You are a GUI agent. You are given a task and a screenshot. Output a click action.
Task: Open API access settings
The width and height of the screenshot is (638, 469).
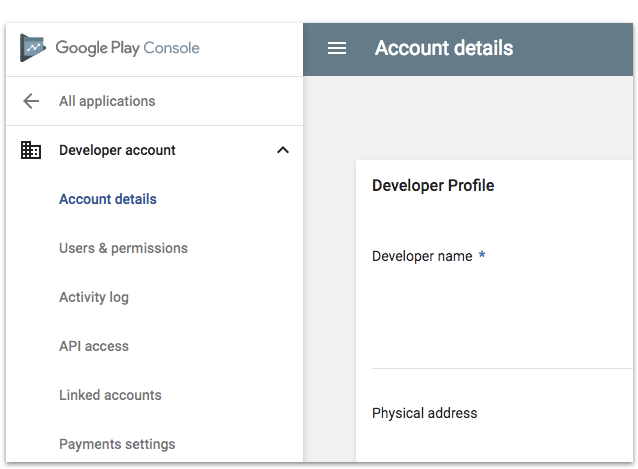94,346
